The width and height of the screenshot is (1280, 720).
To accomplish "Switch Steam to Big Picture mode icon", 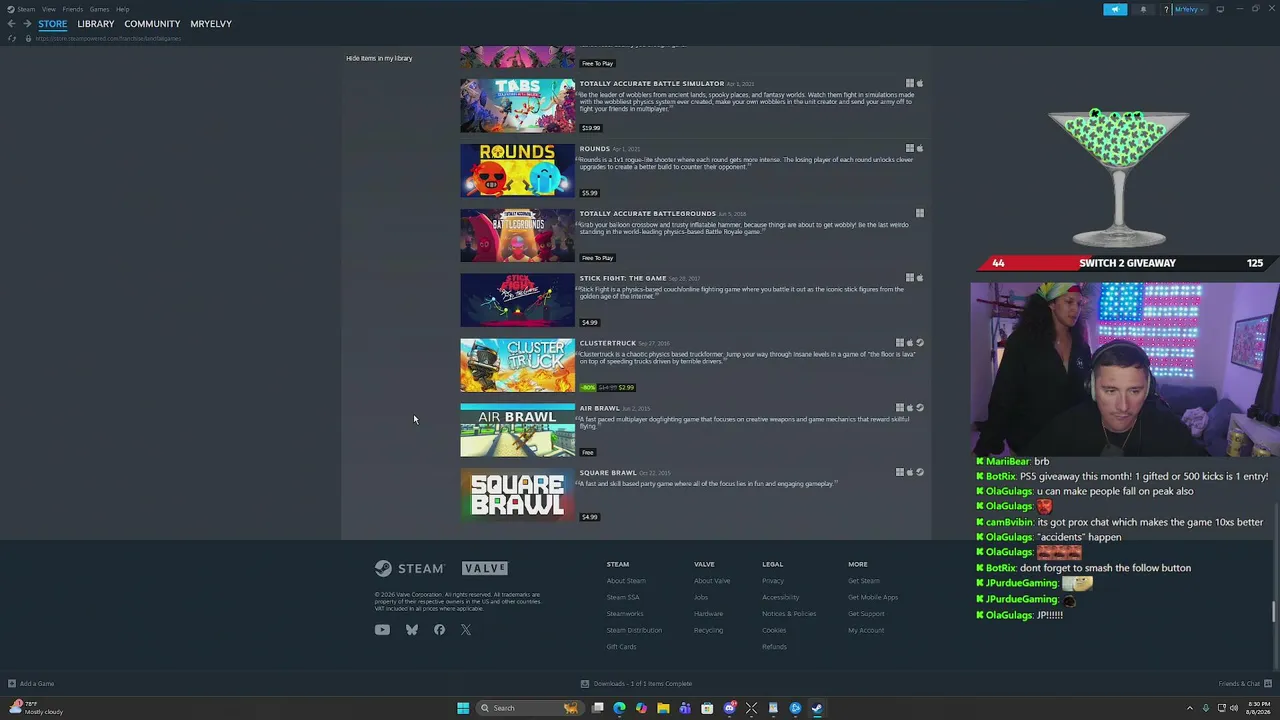I will pyautogui.click(x=1220, y=9).
